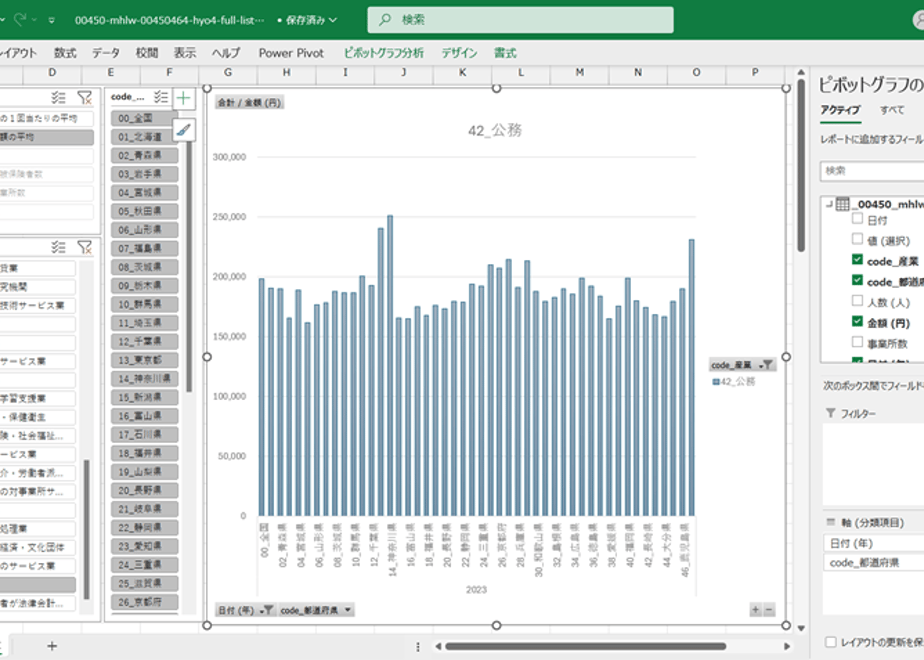Clear filter in slicer containing 技術サービス業
The image size is (924, 660).
click(85, 247)
